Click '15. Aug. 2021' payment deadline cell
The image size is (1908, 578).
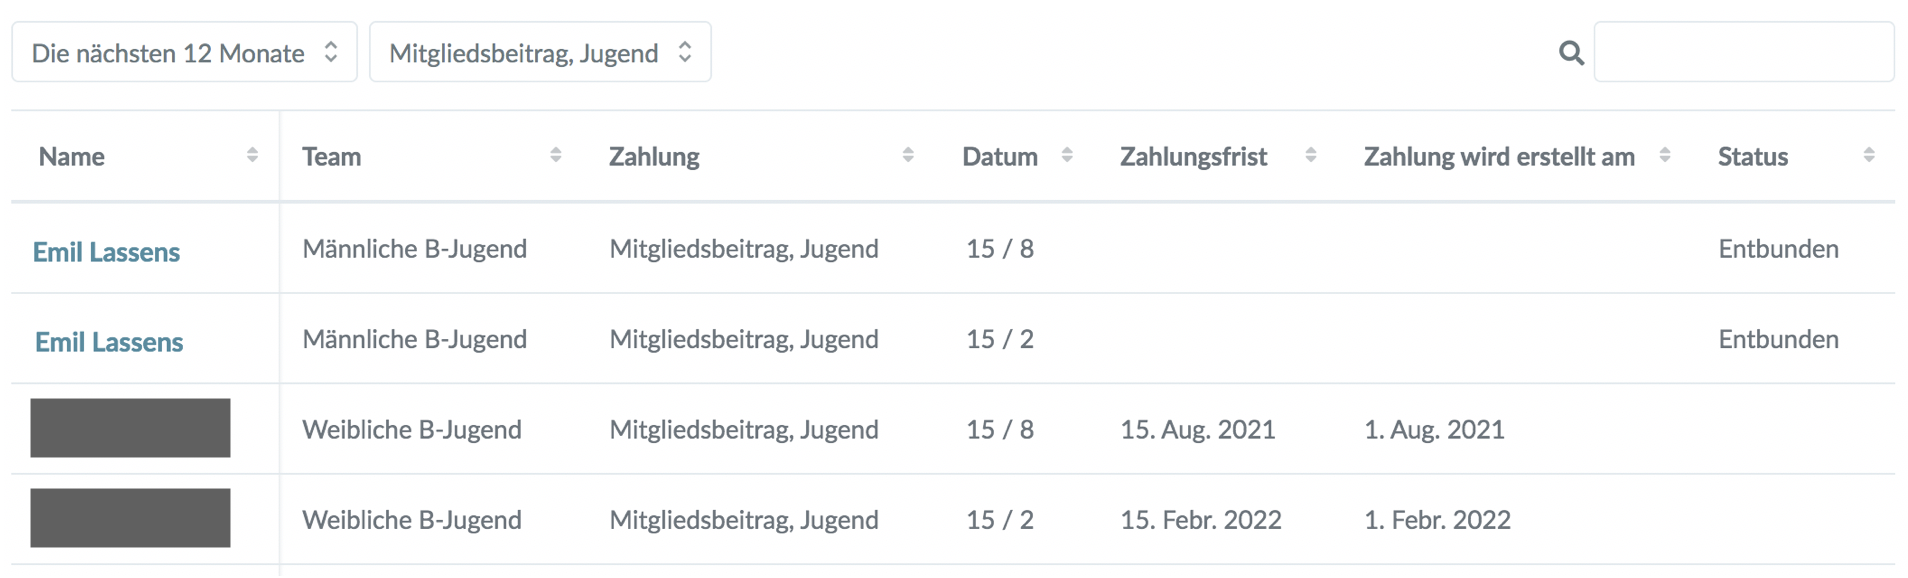pos(1198,430)
